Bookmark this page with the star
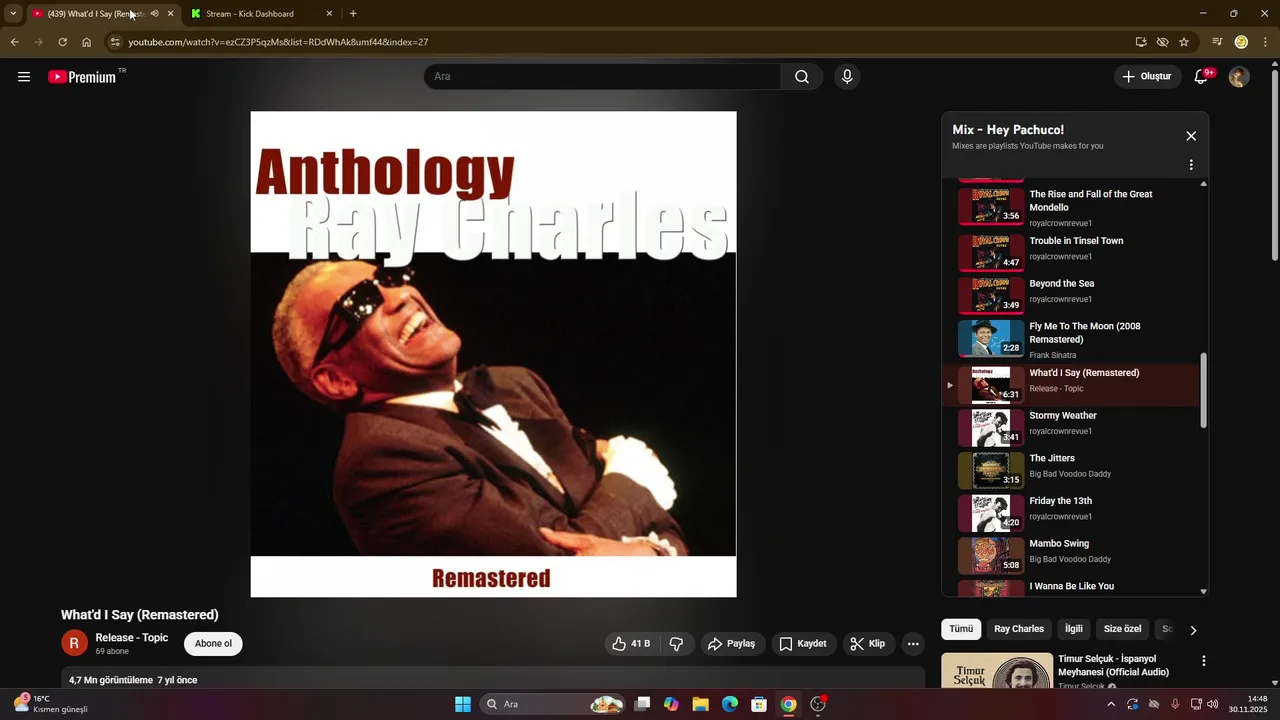The width and height of the screenshot is (1280, 720). [1184, 42]
